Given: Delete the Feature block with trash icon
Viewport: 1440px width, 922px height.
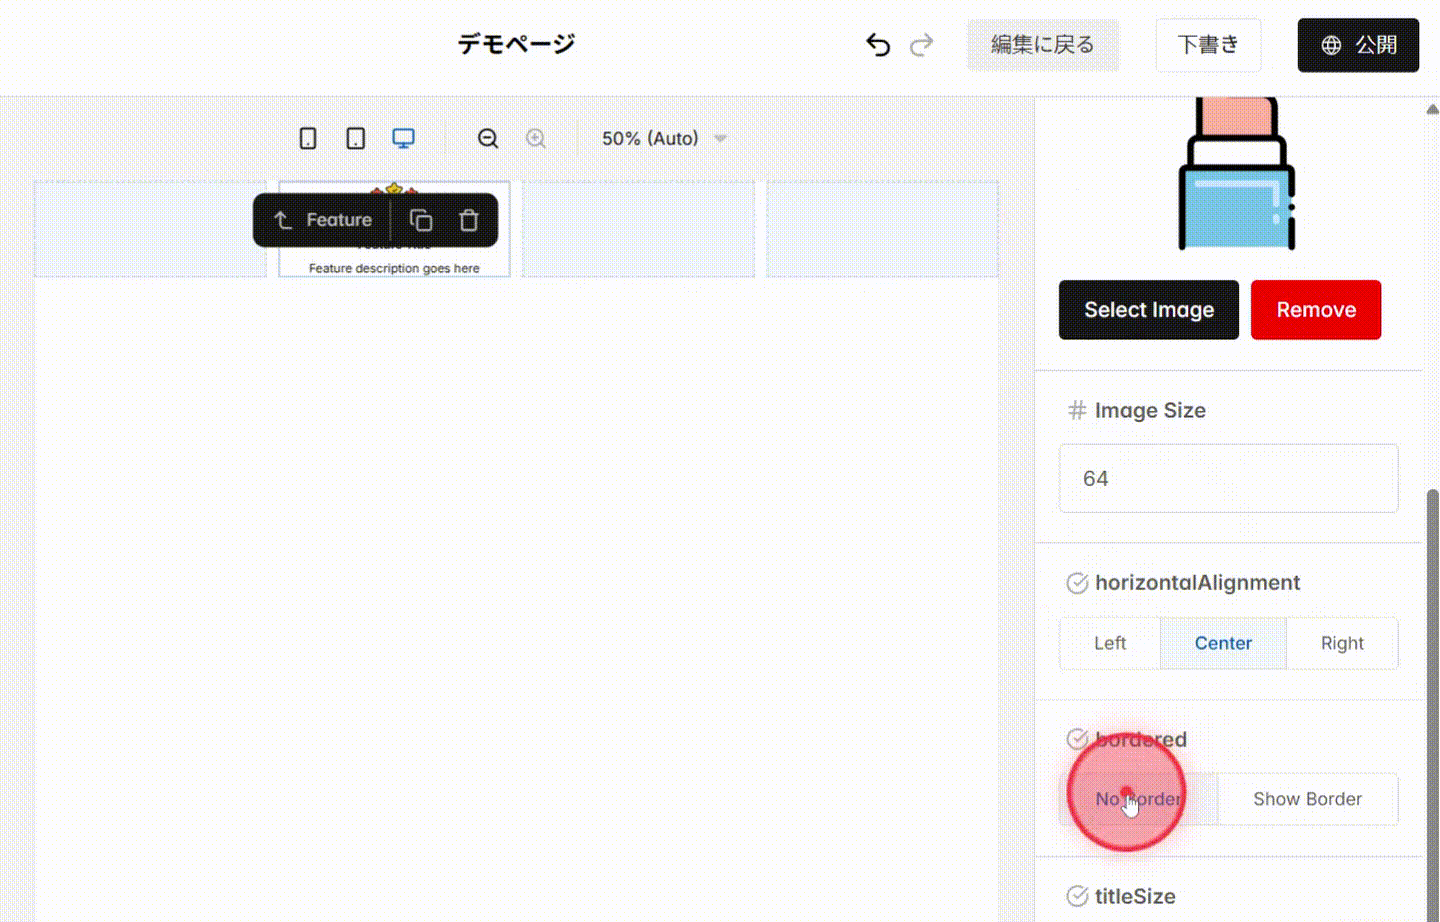Looking at the screenshot, I should [467, 220].
